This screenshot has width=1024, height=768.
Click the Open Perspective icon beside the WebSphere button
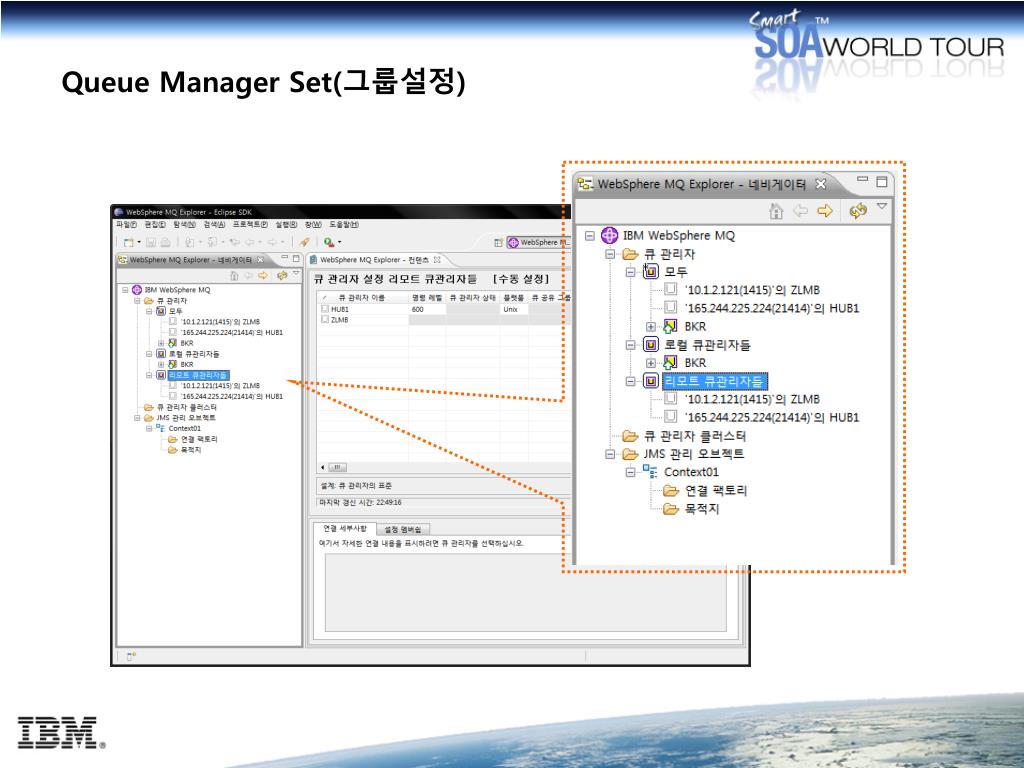tap(498, 243)
